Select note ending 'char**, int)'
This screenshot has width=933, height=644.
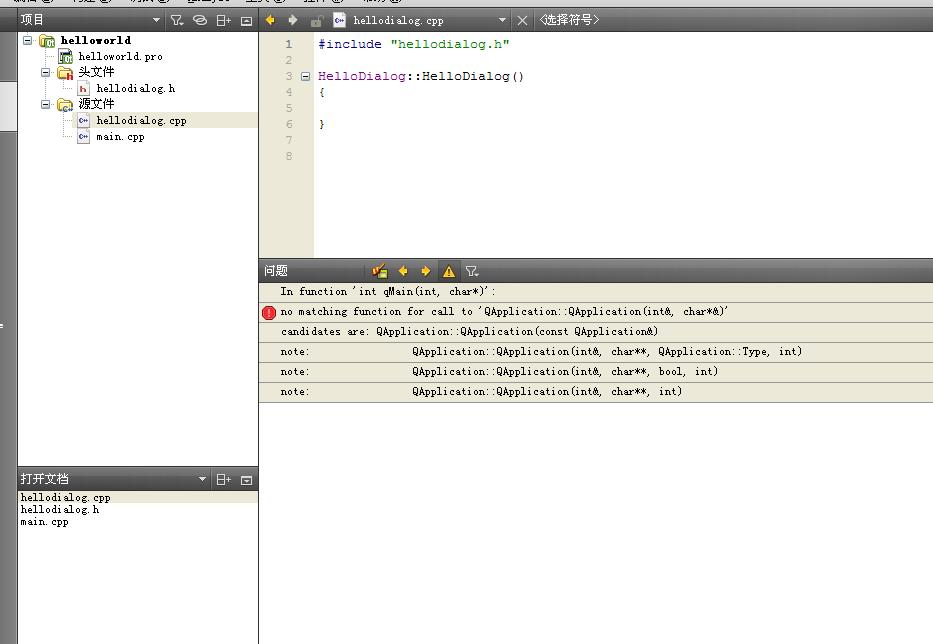coord(596,392)
